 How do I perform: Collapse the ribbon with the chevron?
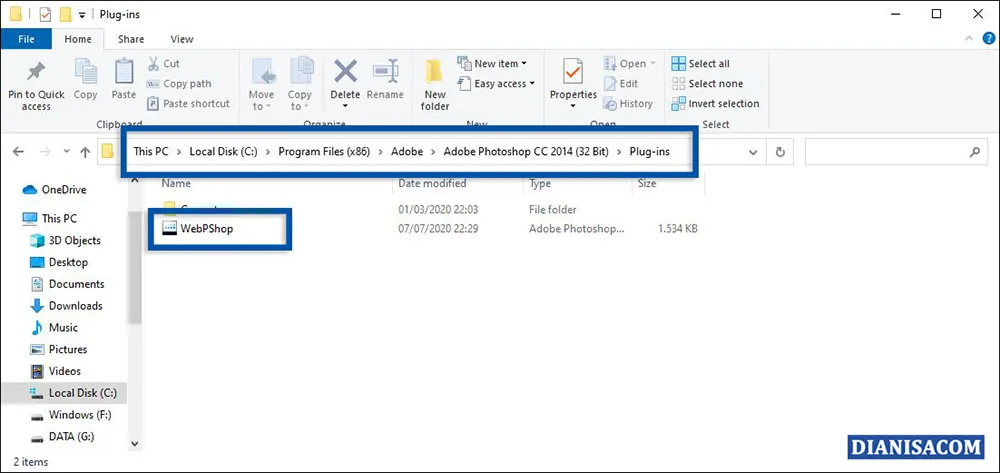(971, 39)
